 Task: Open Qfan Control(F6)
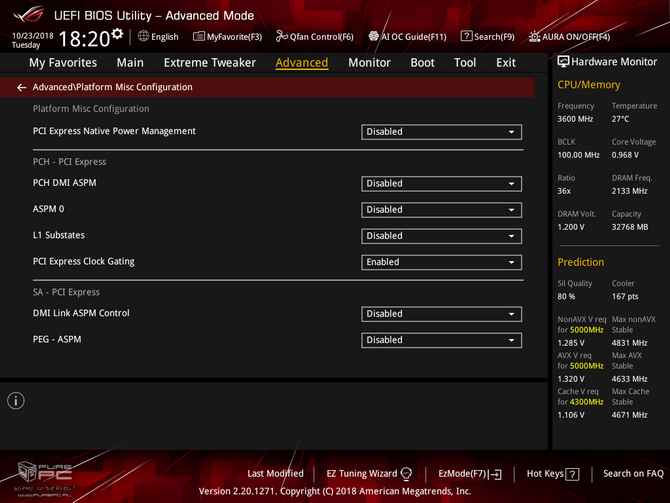[315, 37]
